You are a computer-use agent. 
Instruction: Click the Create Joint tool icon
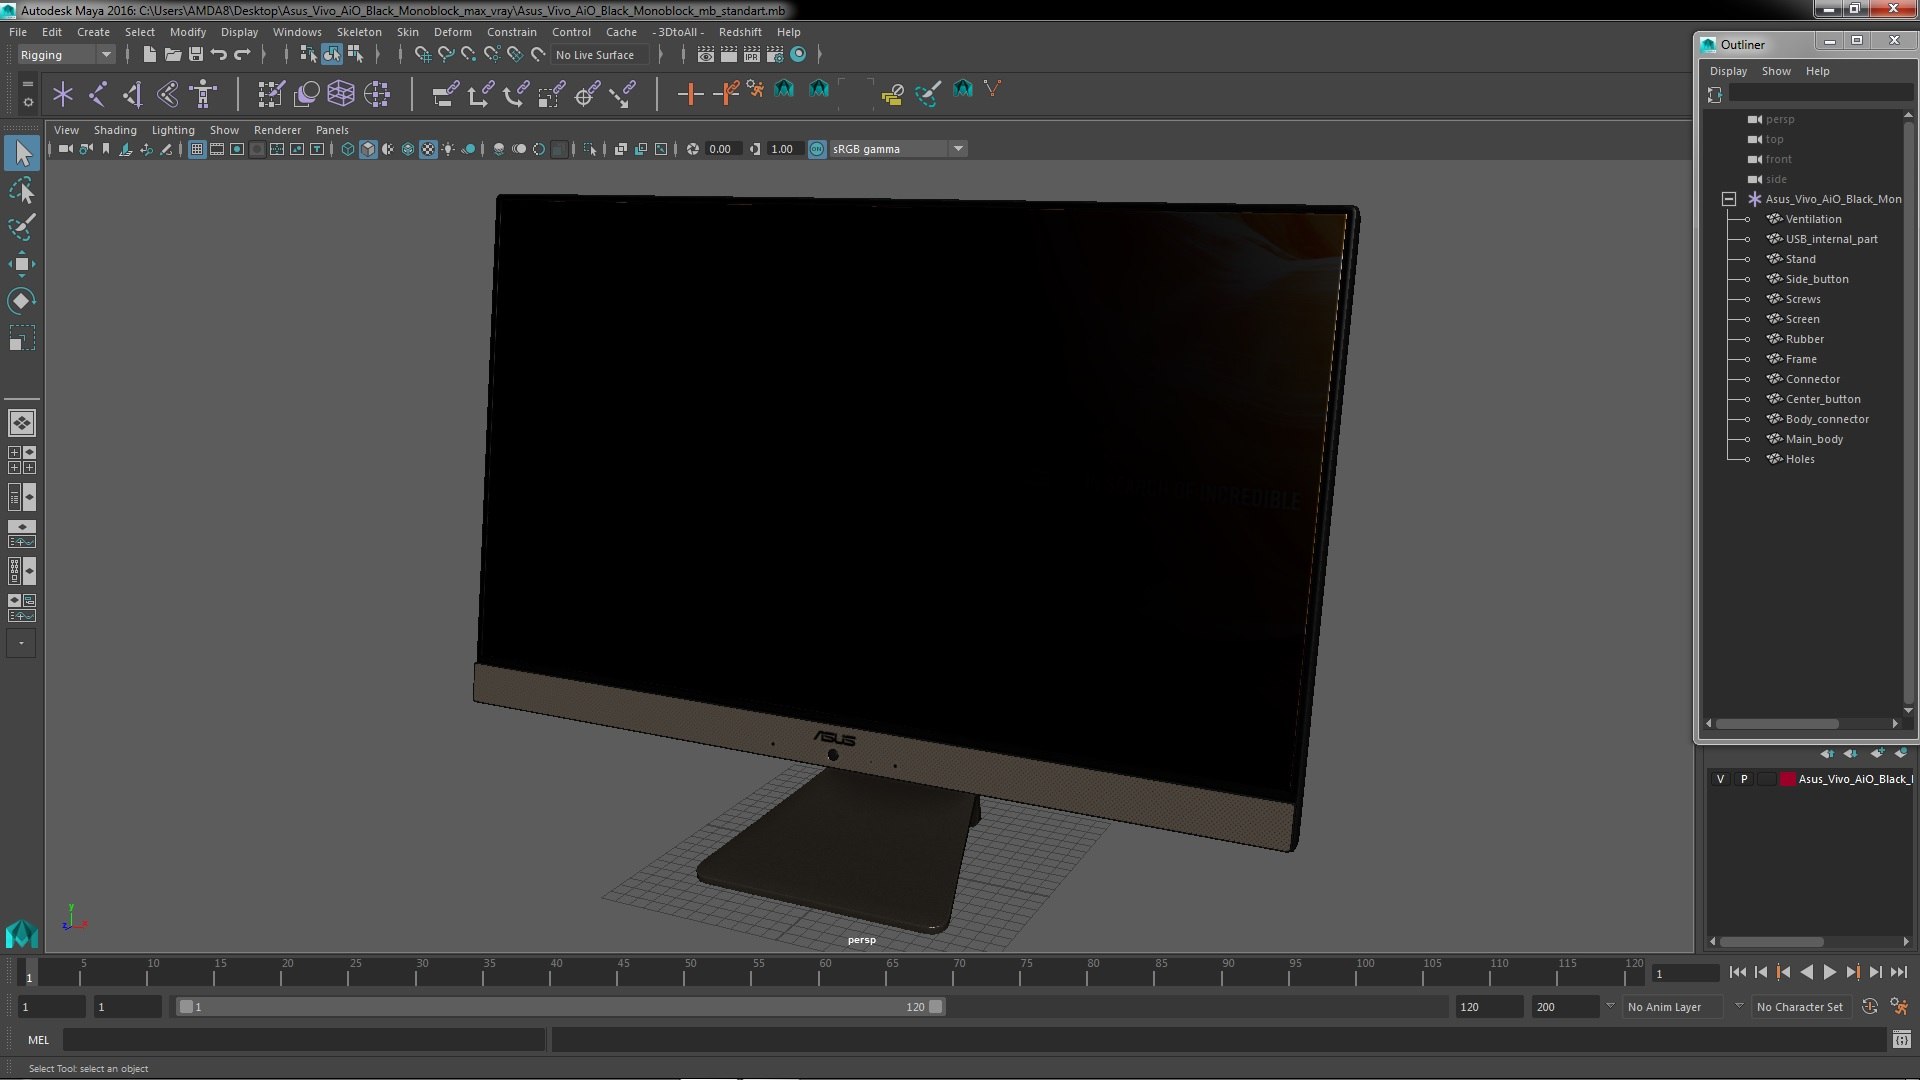98,94
